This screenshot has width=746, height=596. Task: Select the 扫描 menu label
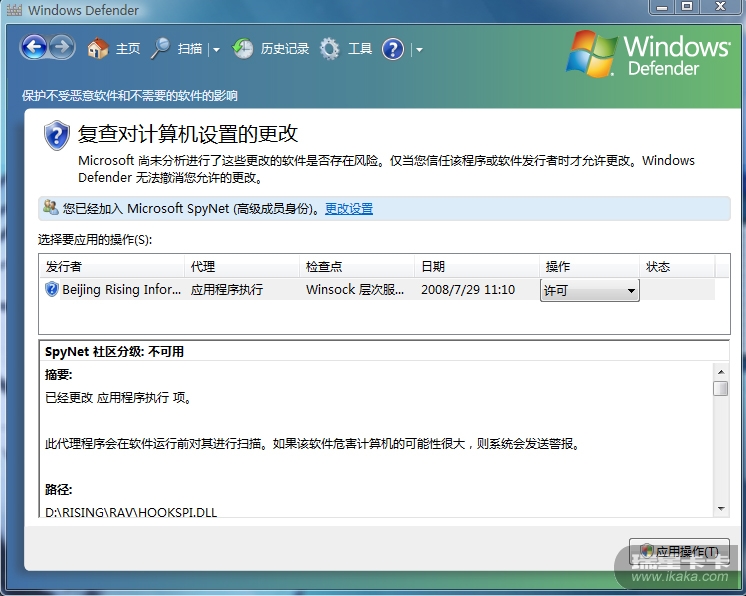pos(190,49)
